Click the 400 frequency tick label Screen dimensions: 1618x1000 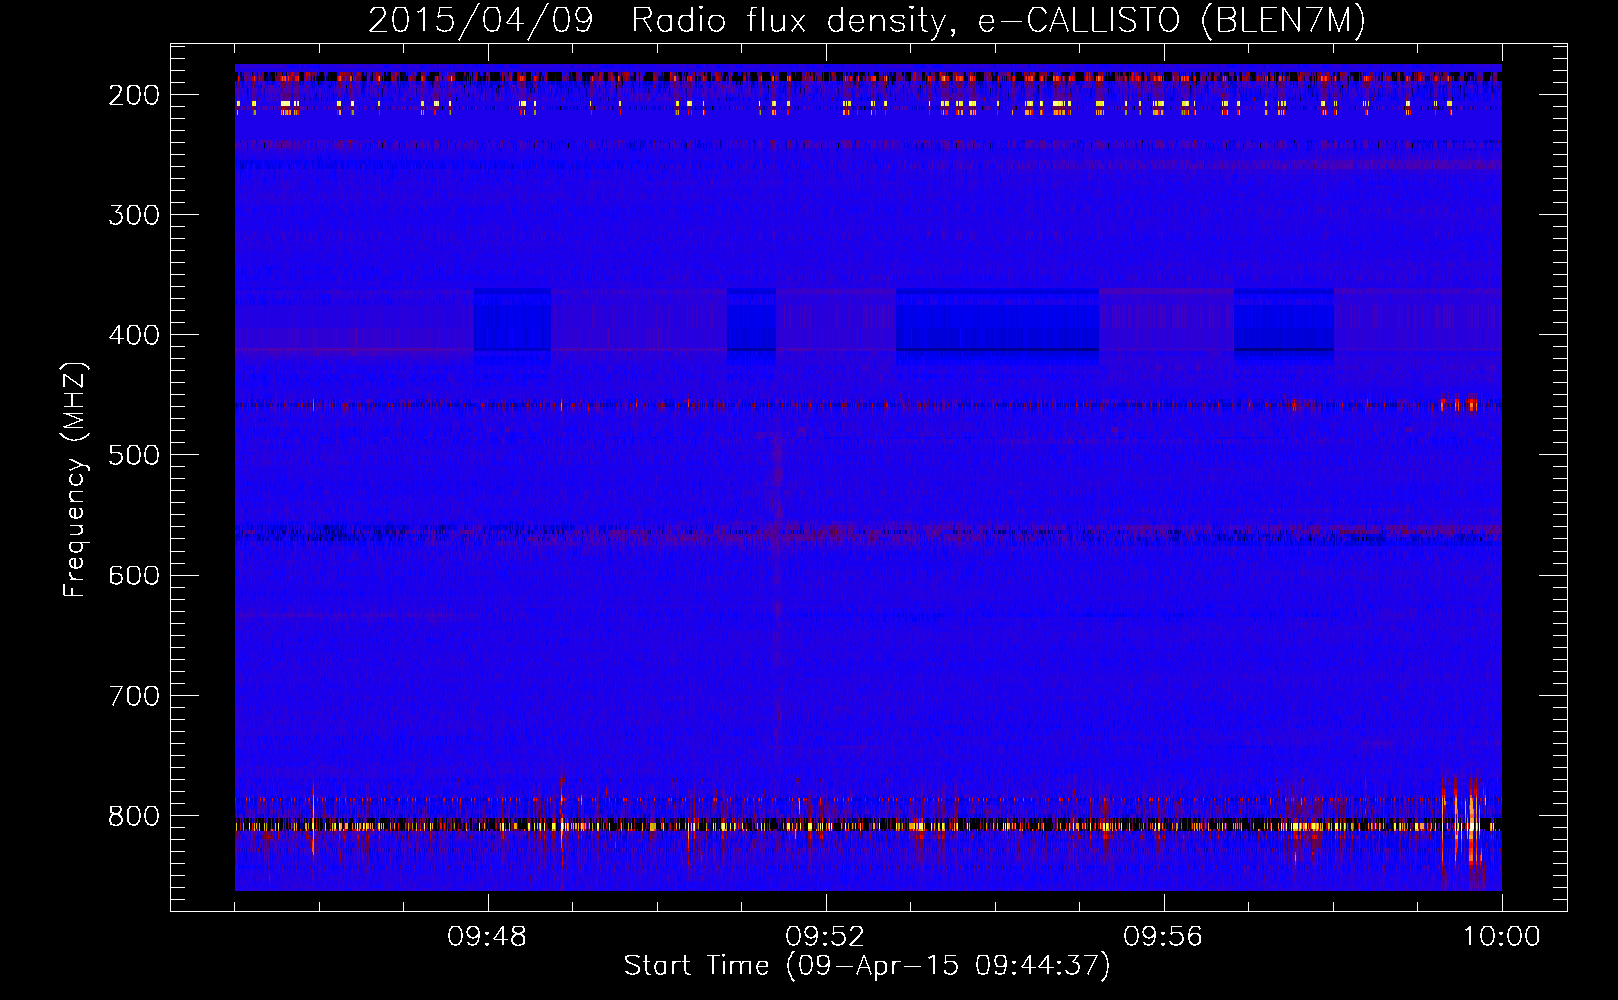[134, 335]
